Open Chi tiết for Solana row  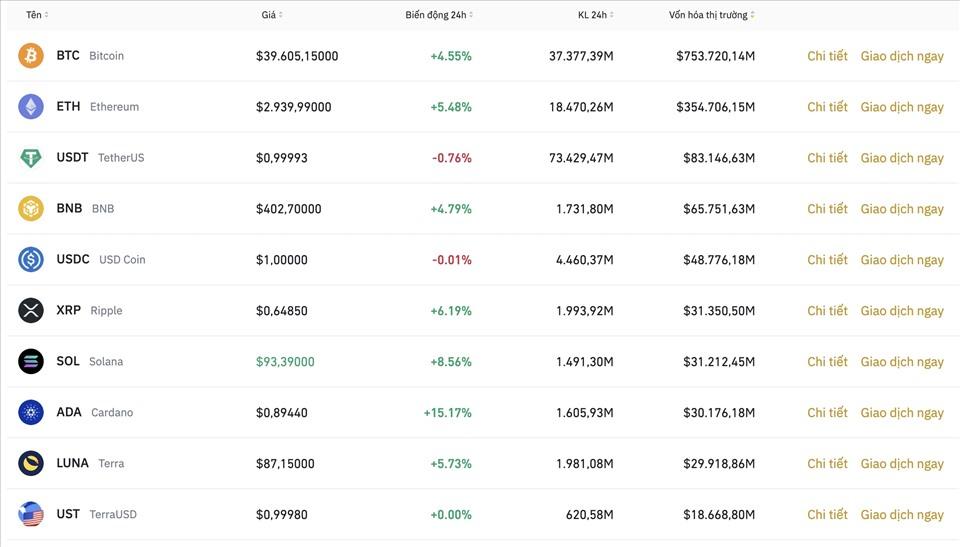coord(827,362)
